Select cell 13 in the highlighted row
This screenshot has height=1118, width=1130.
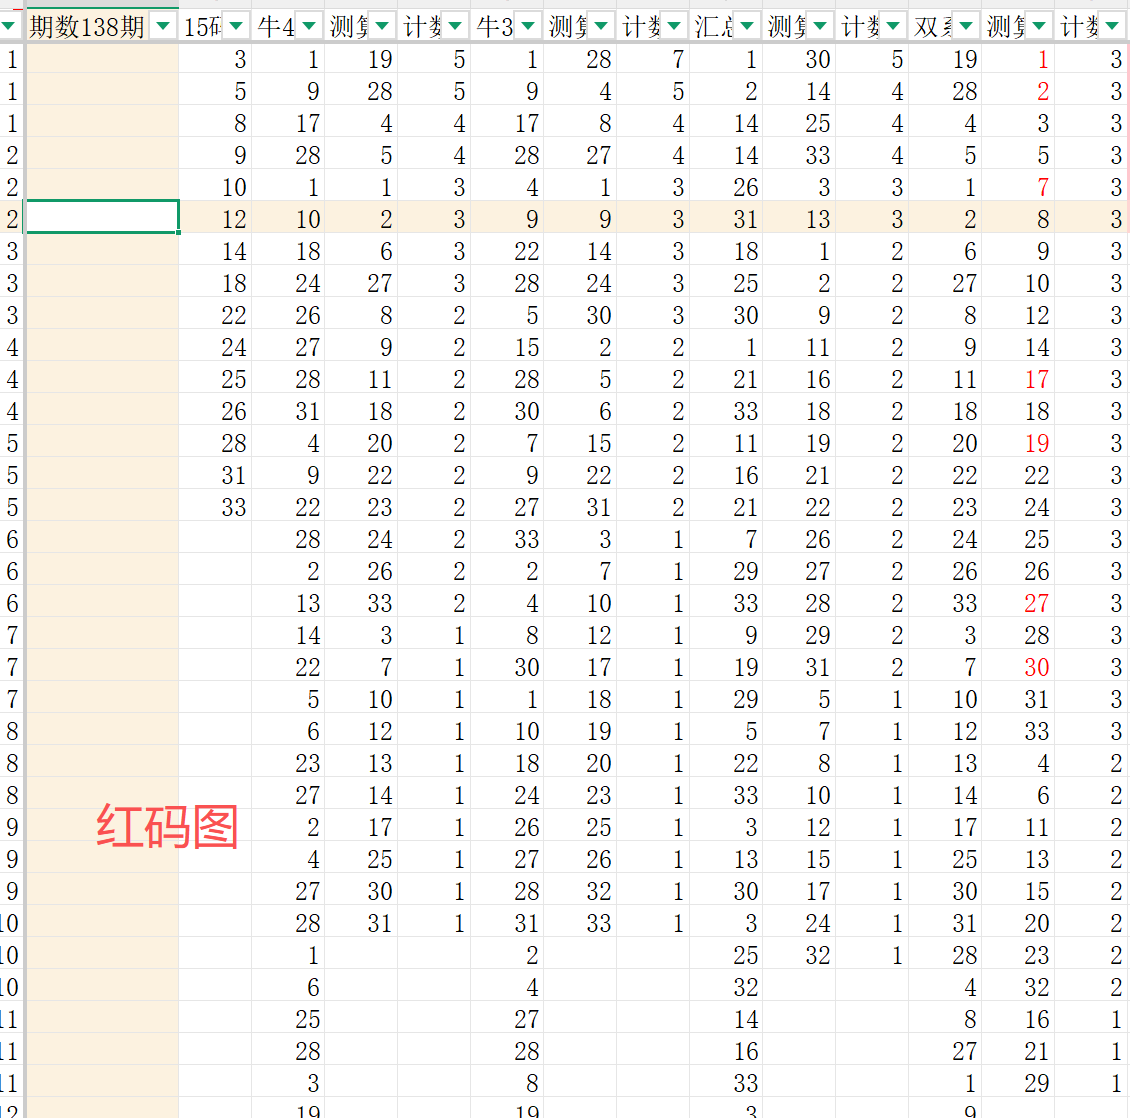pos(798,219)
